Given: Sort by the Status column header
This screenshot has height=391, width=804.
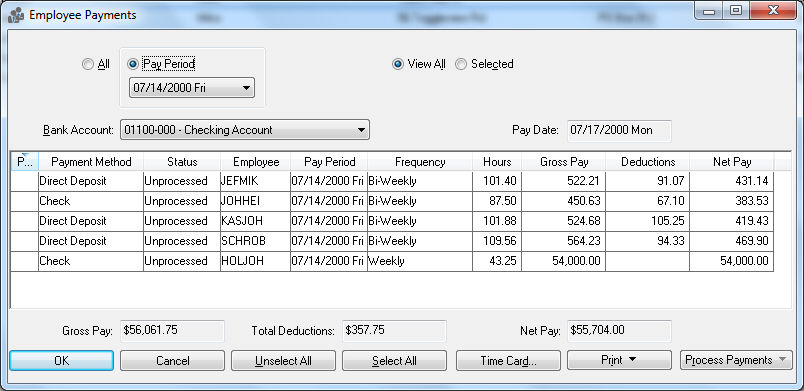Looking at the screenshot, I should [182, 162].
